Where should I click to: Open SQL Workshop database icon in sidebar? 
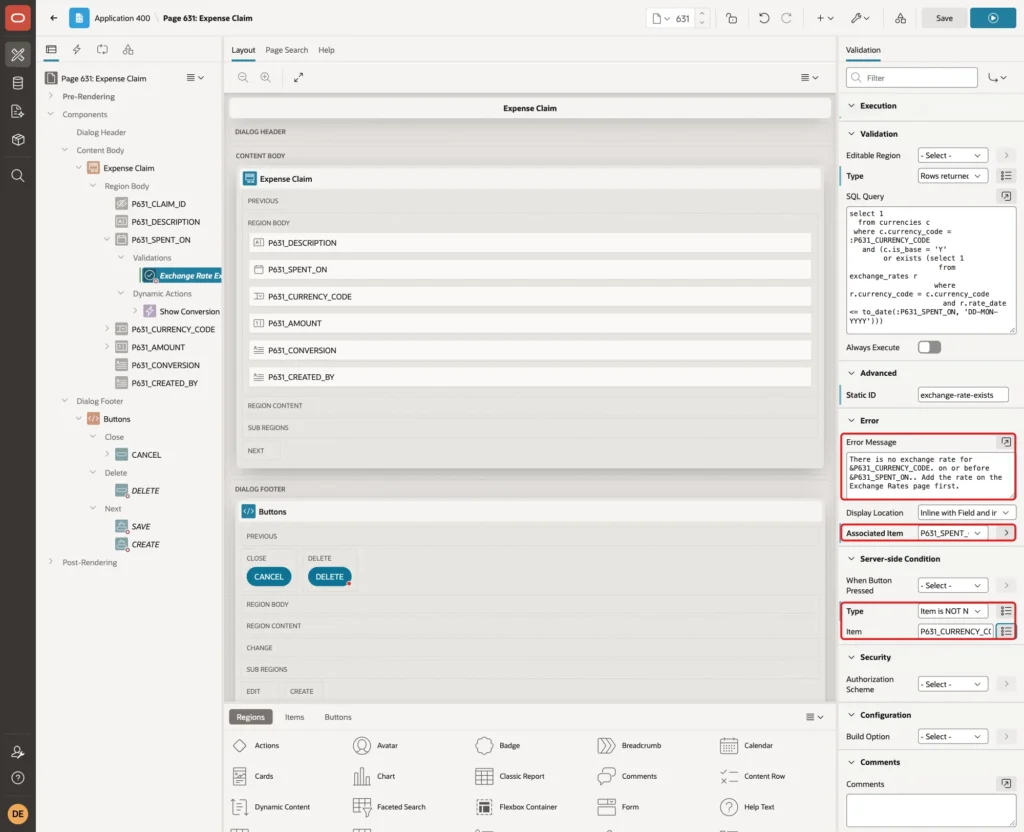[x=18, y=83]
